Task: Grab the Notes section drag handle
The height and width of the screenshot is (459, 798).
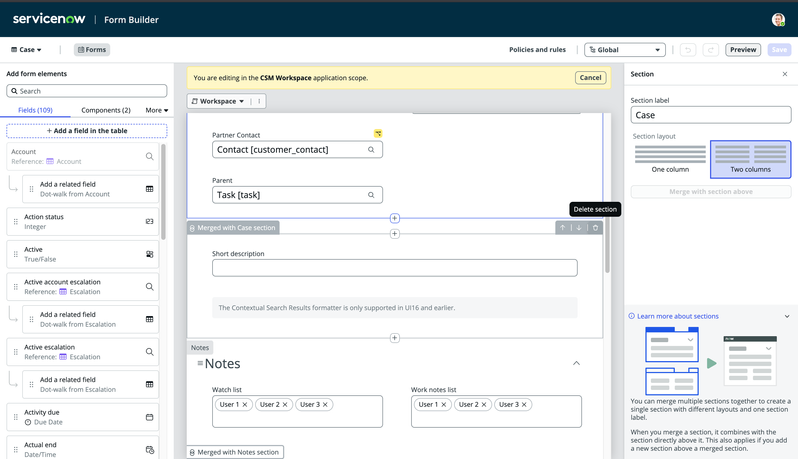Action: (200, 363)
